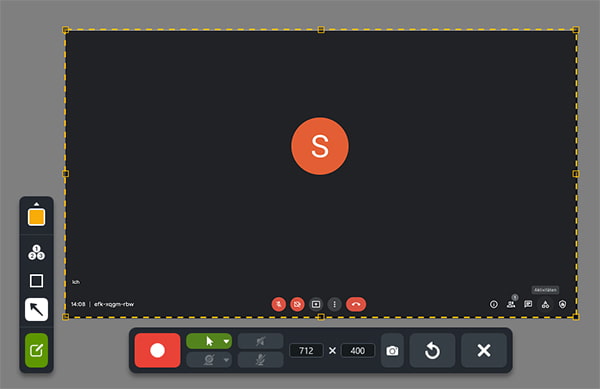Viewport: 600px width, 389px height.
Task: Click the present screen icon in meeting
Action: [x=316, y=304]
